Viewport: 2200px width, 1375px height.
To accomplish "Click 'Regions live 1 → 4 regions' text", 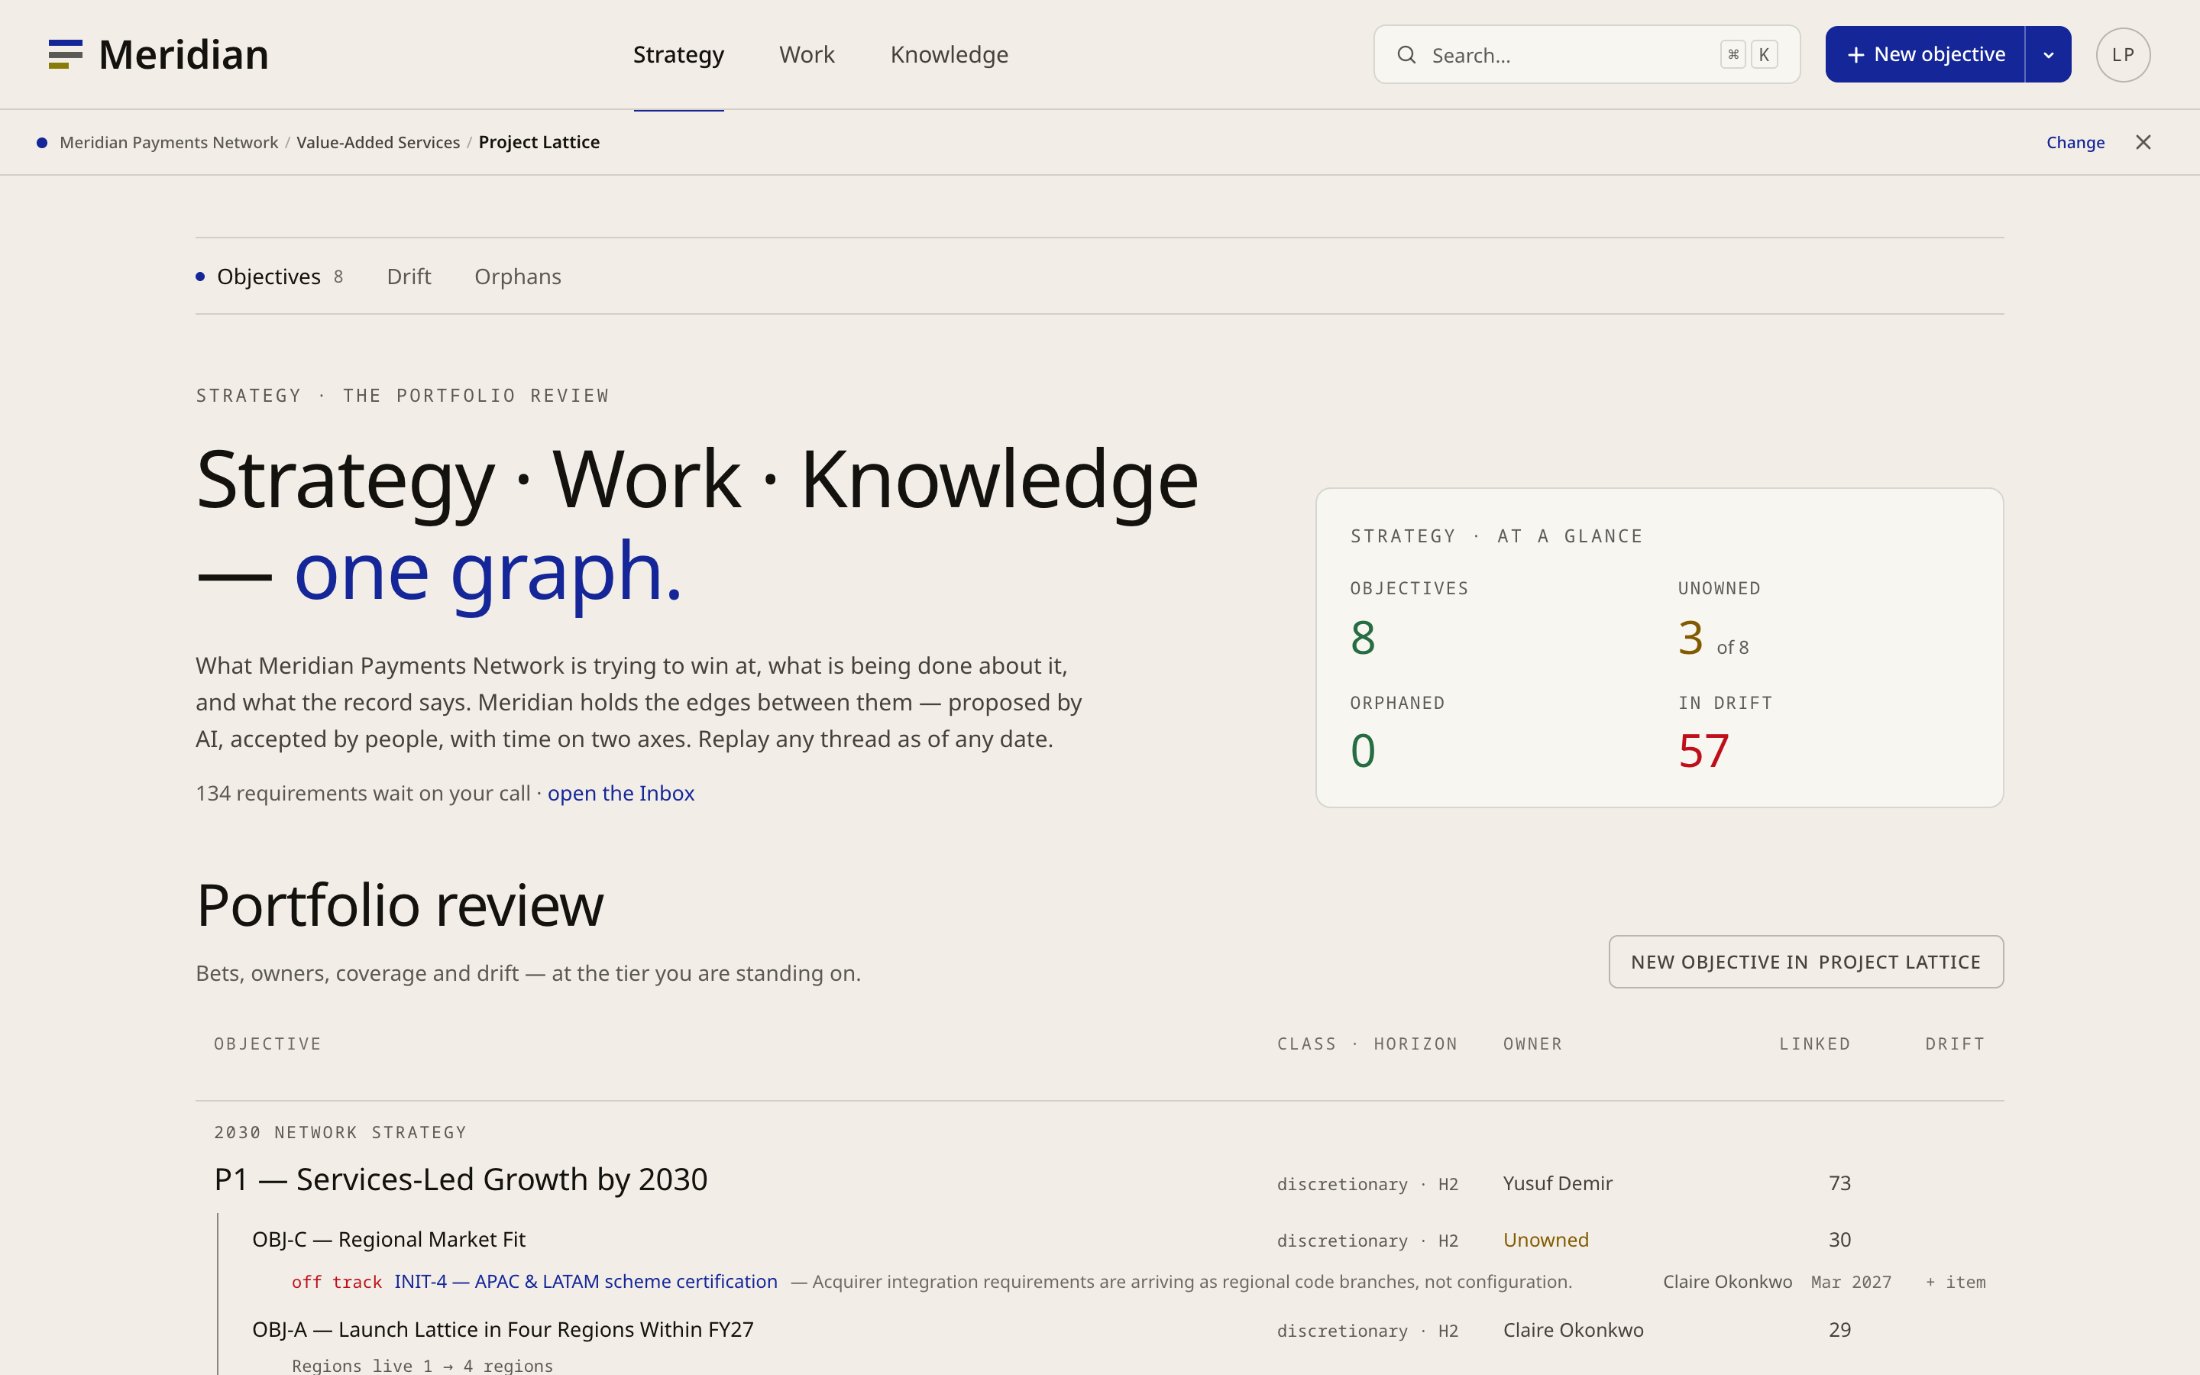I will click(x=422, y=1365).
